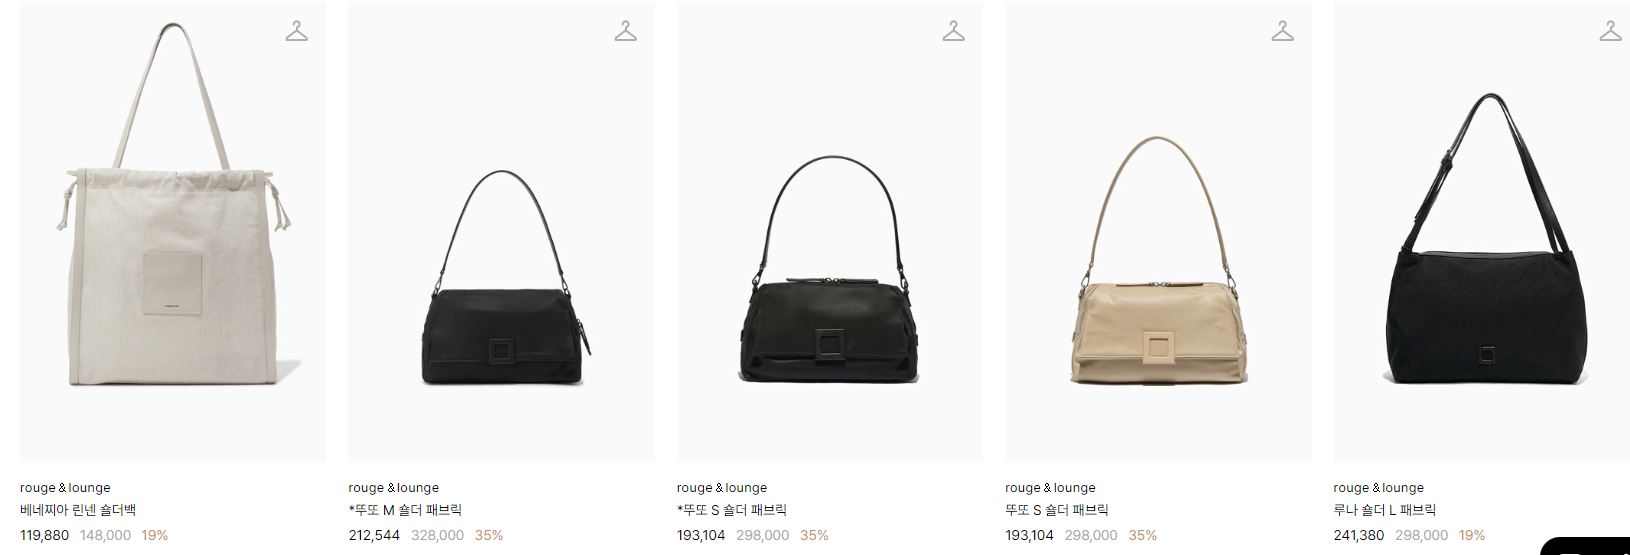The height and width of the screenshot is (555, 1630).
Task: Click the dark floating button at bottom-right
Action: pyautogui.click(x=1586, y=546)
